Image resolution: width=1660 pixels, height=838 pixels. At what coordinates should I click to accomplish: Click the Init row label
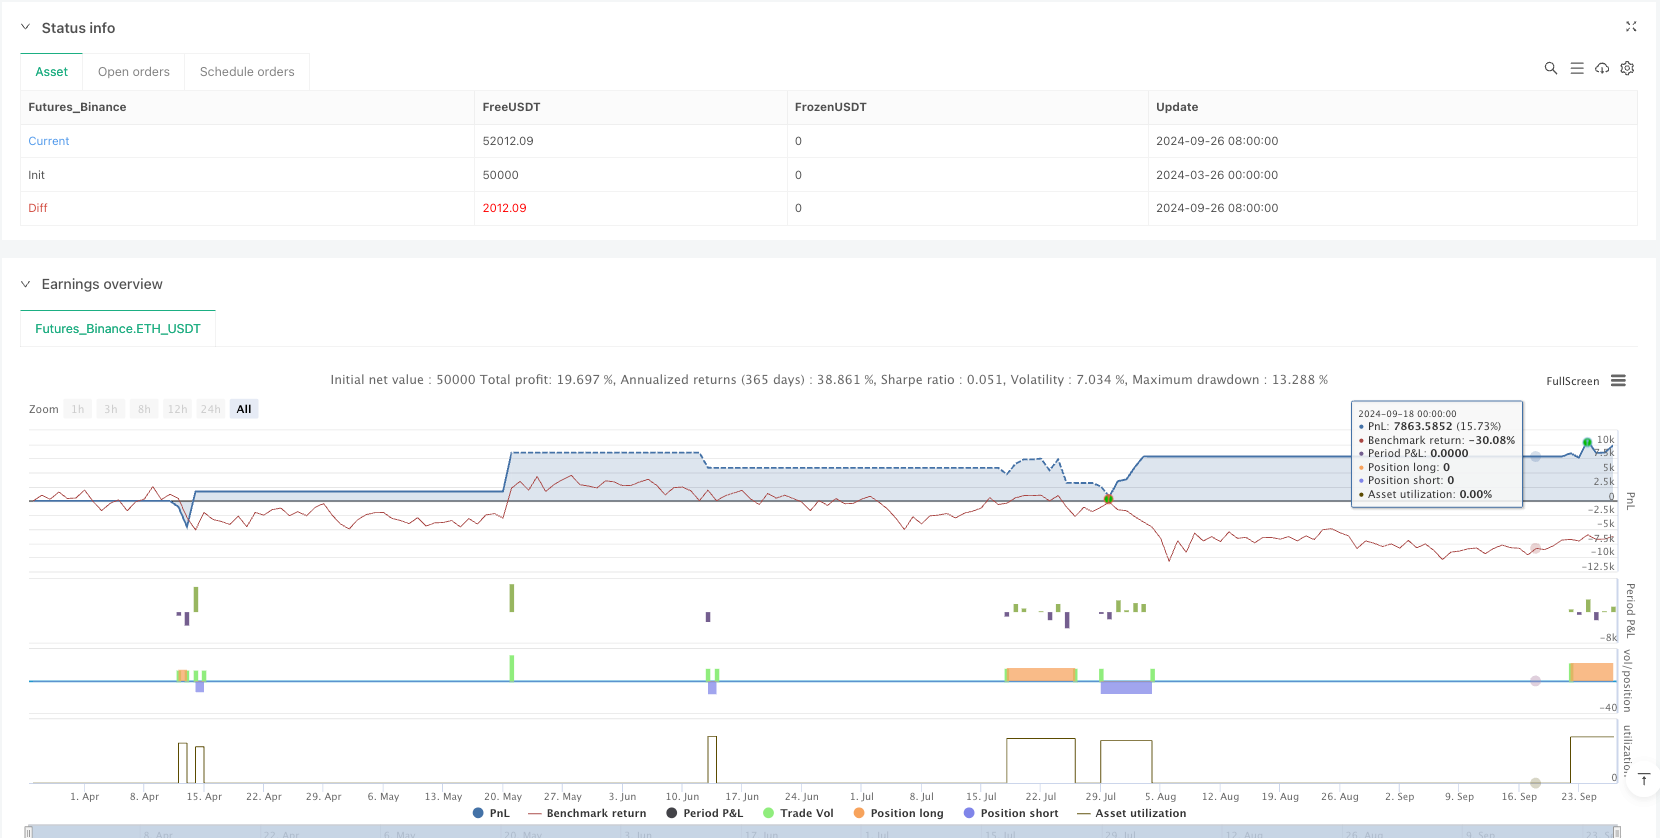pyautogui.click(x=36, y=175)
